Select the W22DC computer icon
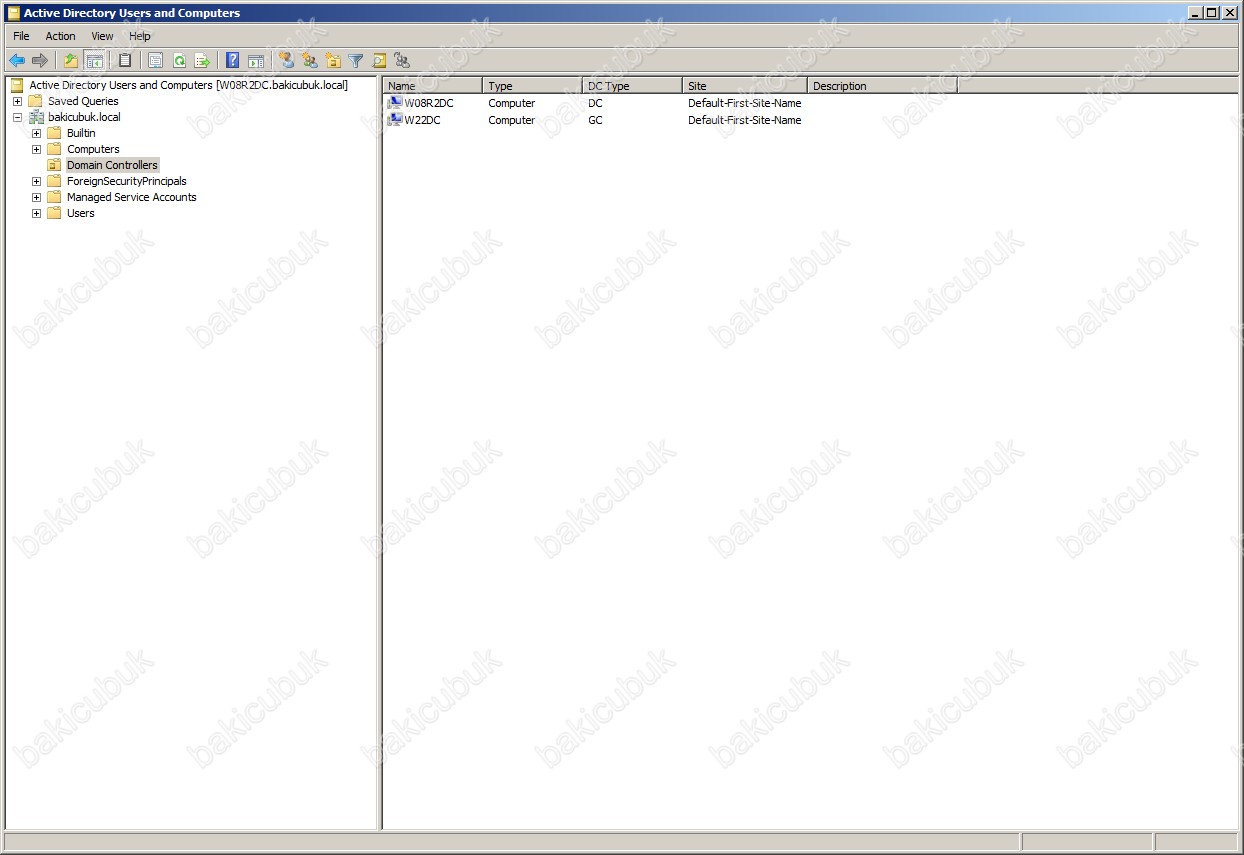This screenshot has height=855, width=1244. pos(395,120)
